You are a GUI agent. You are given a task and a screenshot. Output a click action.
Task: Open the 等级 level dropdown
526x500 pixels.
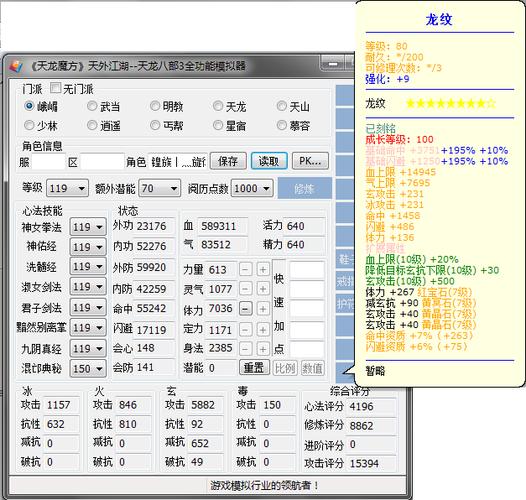(67, 188)
